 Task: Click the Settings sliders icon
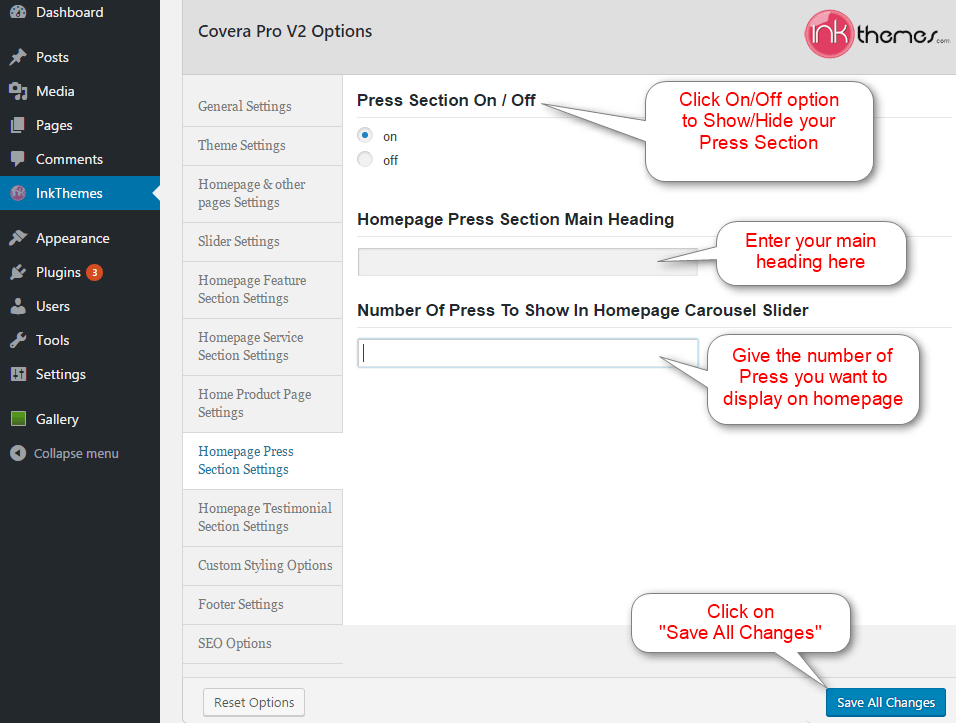coord(18,374)
